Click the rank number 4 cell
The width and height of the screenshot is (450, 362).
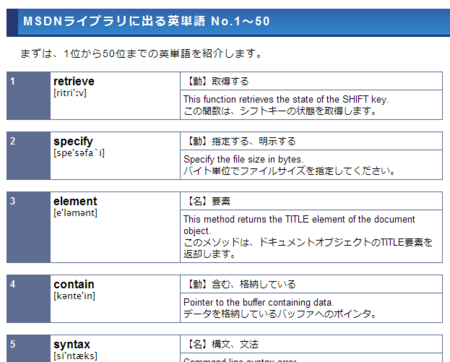(x=28, y=299)
